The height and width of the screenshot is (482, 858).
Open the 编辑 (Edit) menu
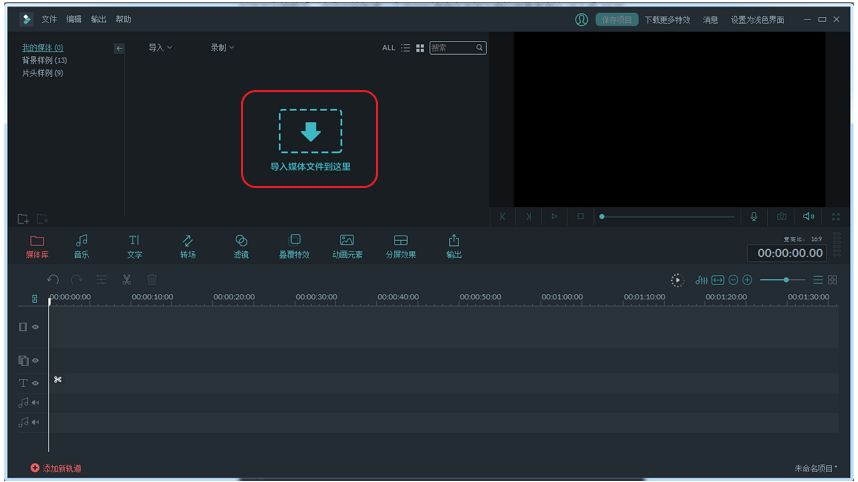point(74,19)
